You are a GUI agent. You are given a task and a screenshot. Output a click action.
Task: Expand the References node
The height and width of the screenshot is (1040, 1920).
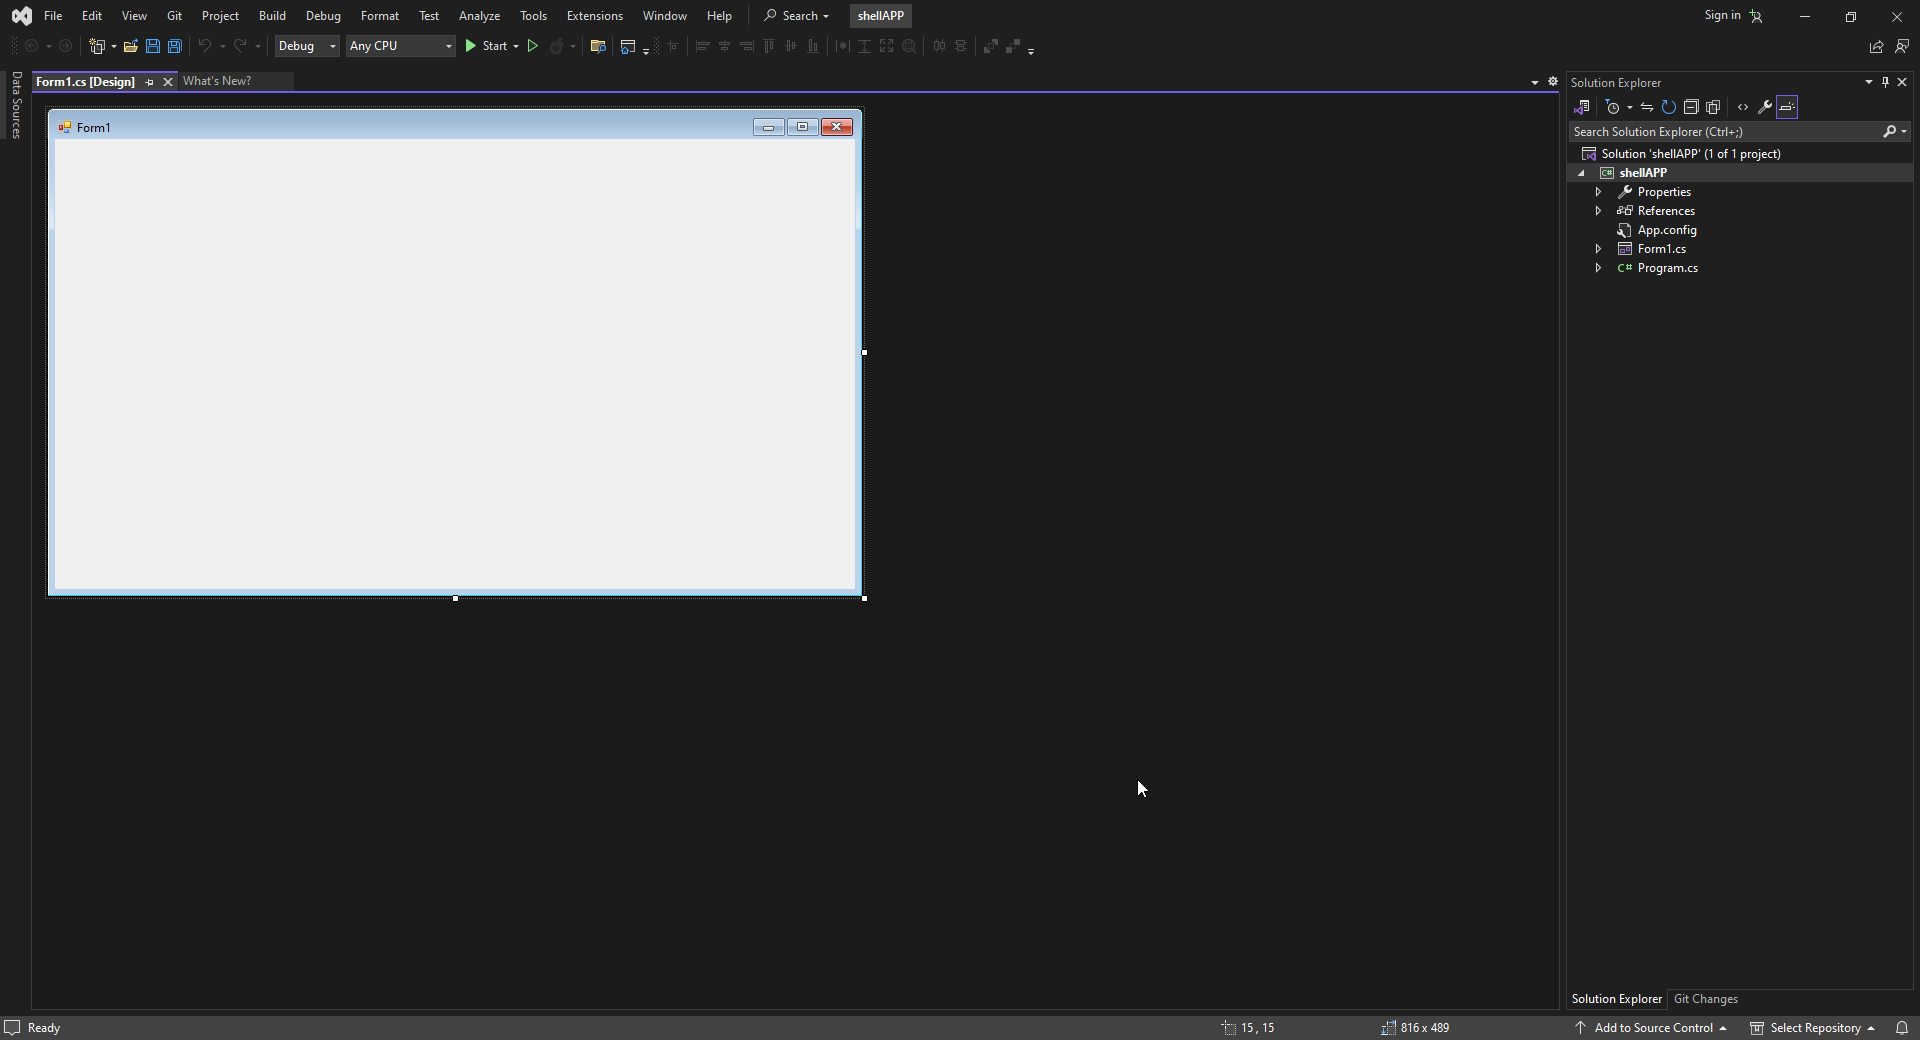(1598, 211)
